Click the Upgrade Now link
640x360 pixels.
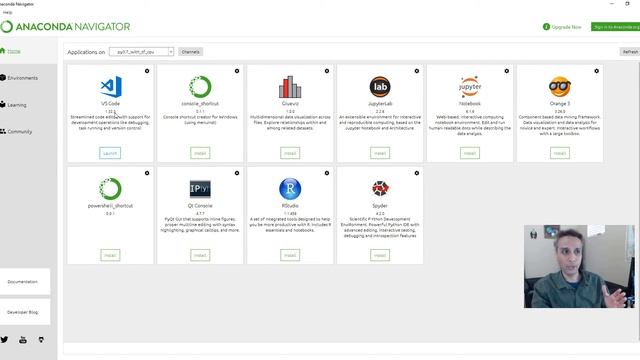point(562,27)
